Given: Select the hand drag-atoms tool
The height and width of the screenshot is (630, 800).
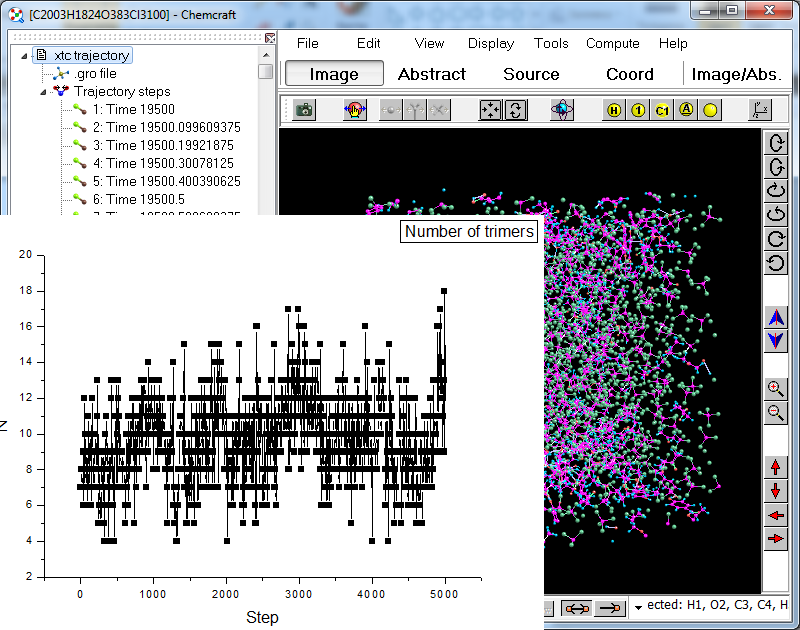Looking at the screenshot, I should [355, 110].
